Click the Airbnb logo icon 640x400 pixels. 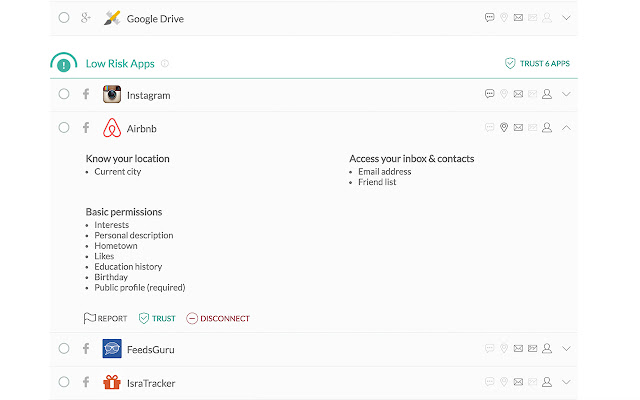(x=112, y=128)
